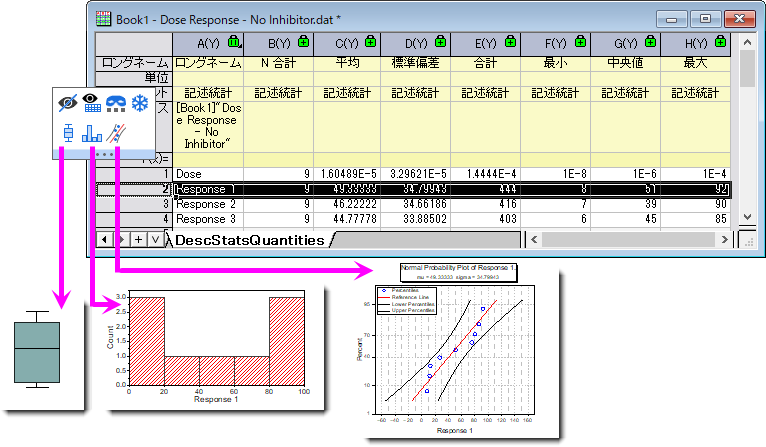Click the 標準偏差 long name cell
Image resolution: width=766 pixels, height=447 pixels.
coord(416,63)
